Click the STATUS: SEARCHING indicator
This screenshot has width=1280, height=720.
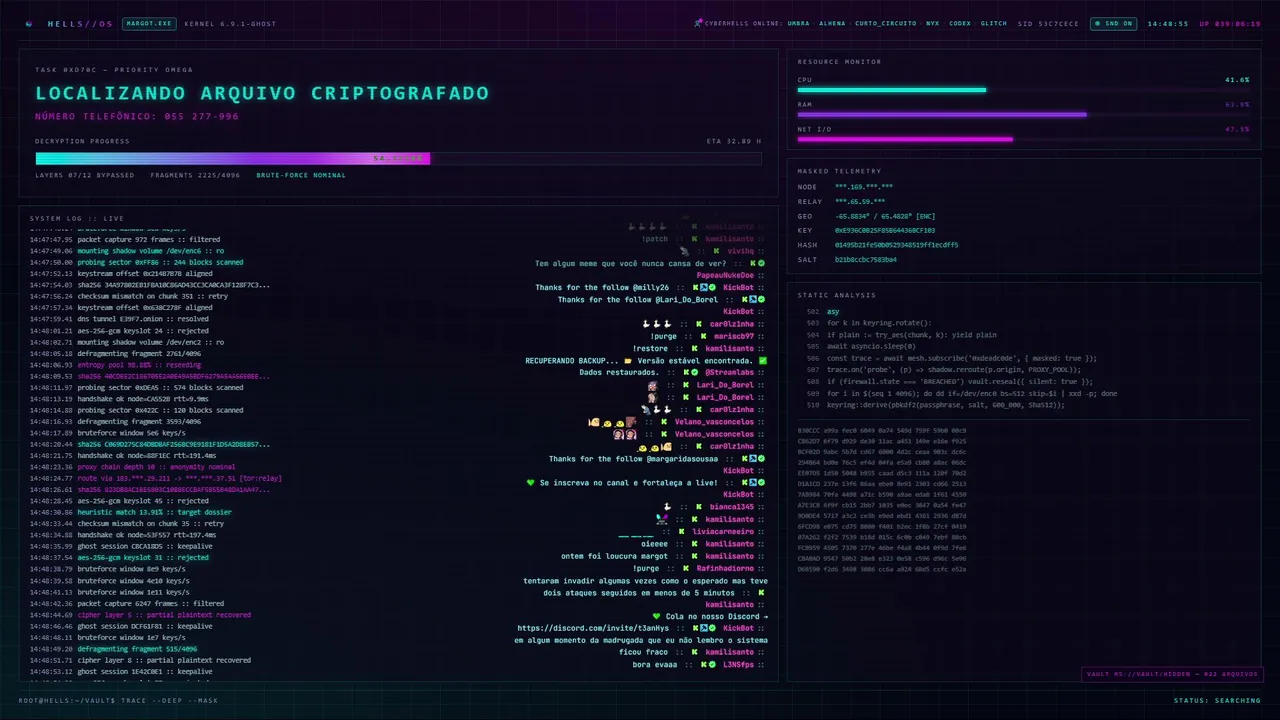(1217, 700)
